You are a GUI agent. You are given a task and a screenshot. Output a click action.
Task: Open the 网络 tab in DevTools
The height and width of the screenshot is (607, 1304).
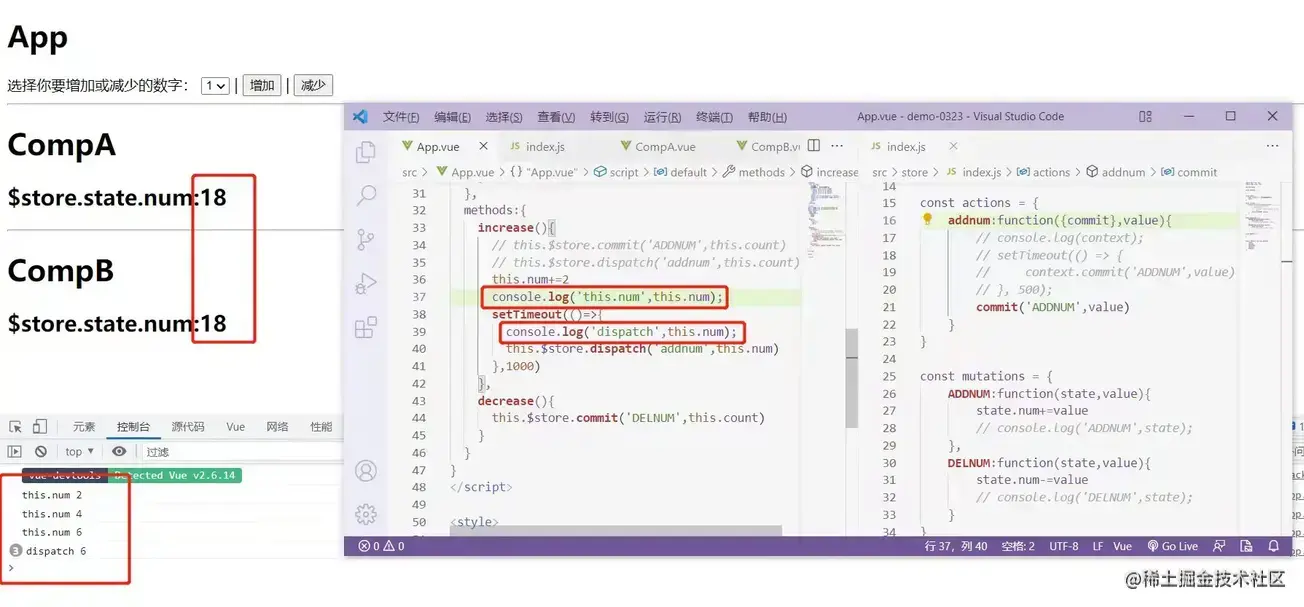pos(277,426)
